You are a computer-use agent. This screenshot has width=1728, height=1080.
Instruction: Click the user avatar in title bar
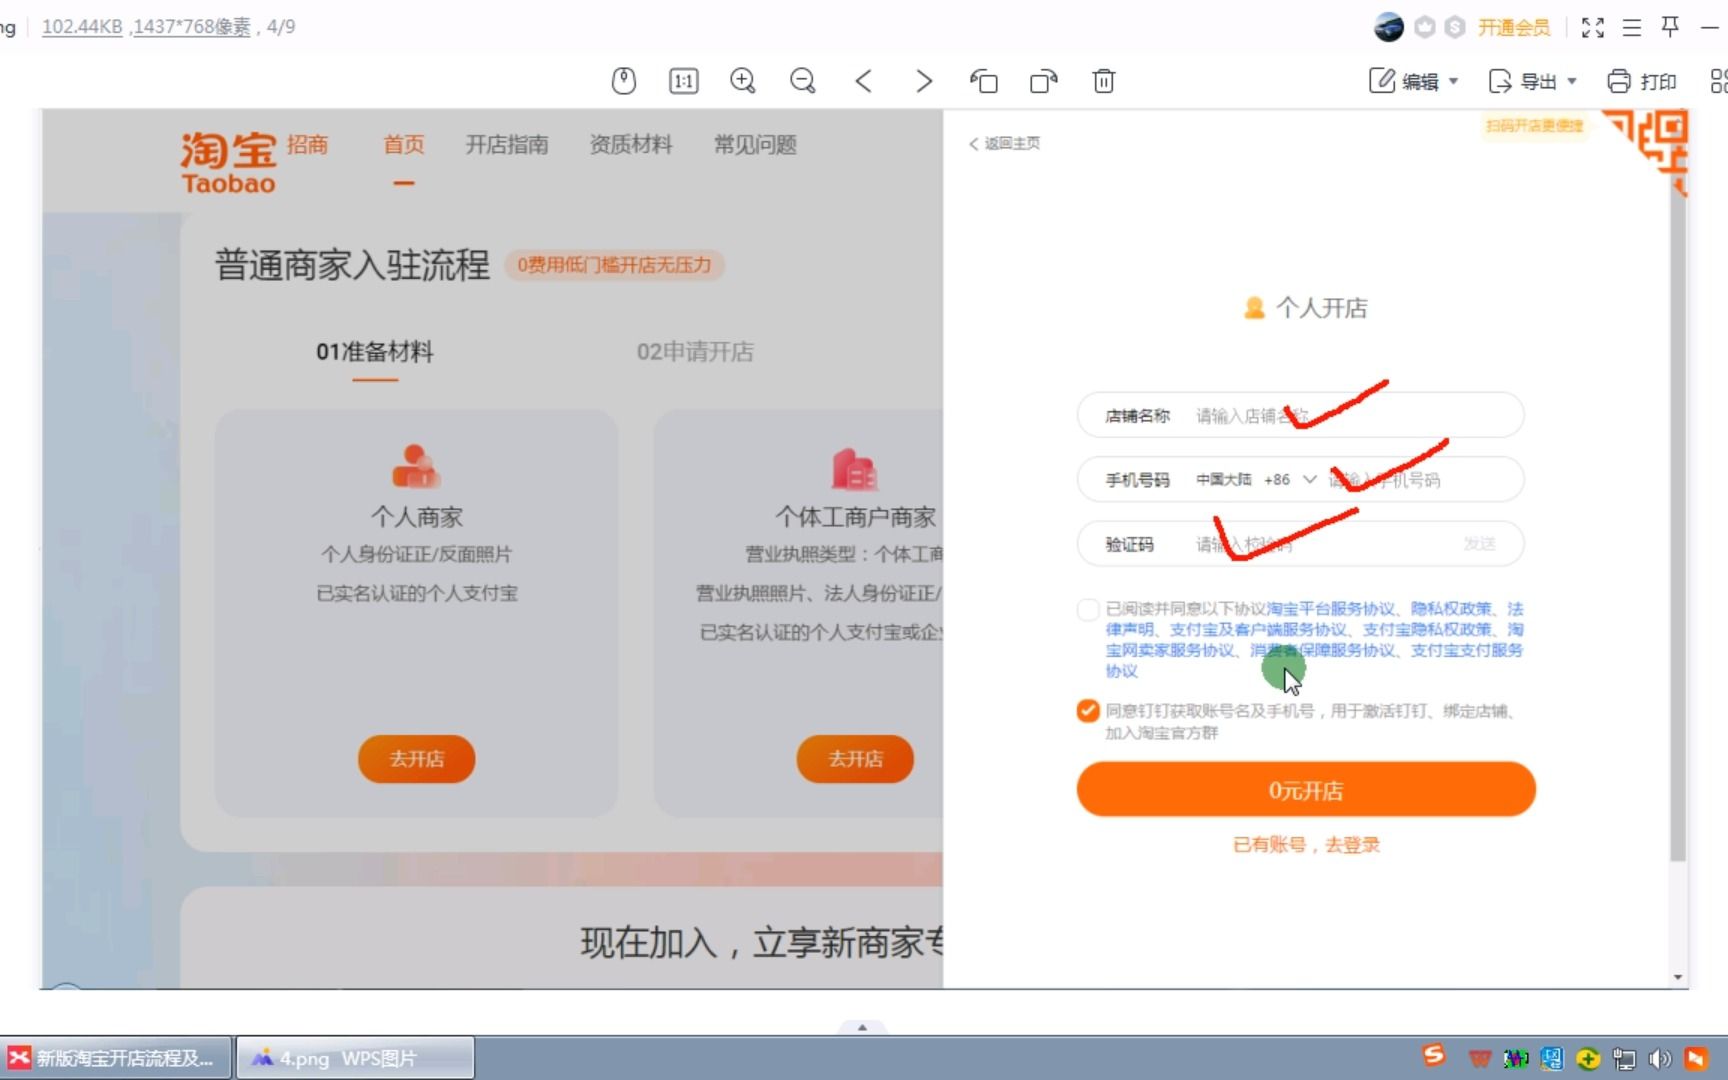1389,27
